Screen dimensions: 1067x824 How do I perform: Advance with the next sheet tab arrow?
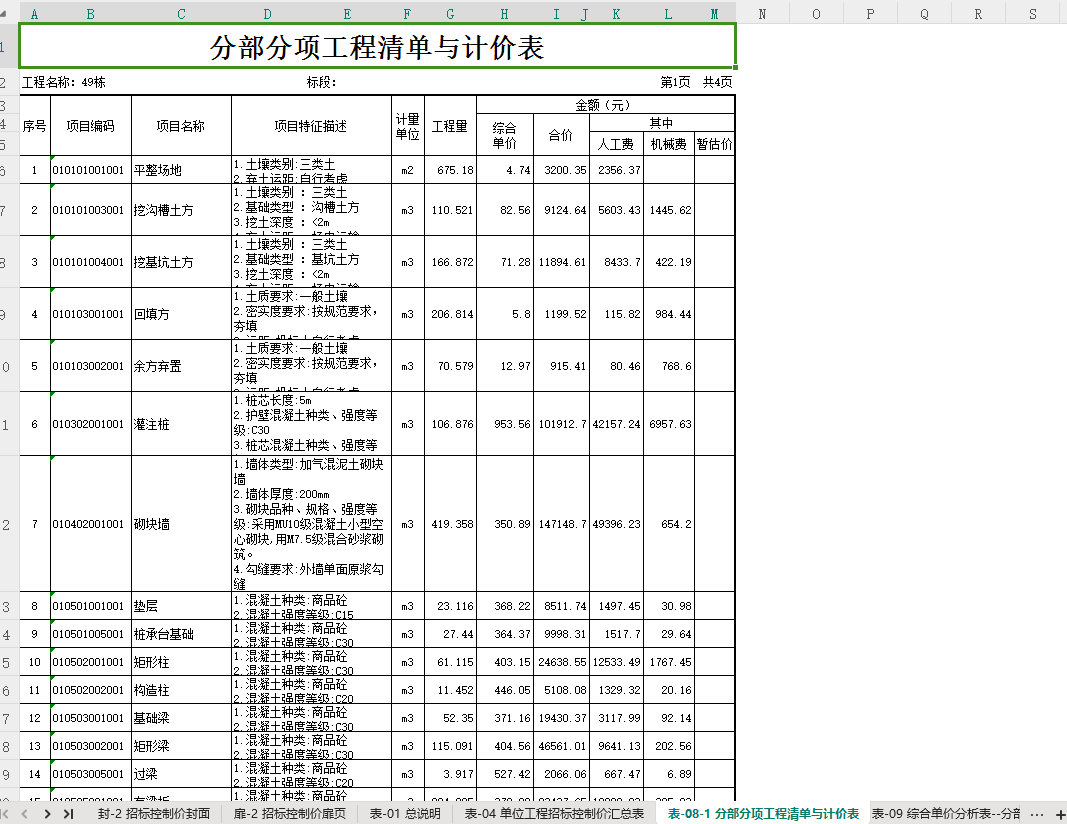click(x=47, y=814)
